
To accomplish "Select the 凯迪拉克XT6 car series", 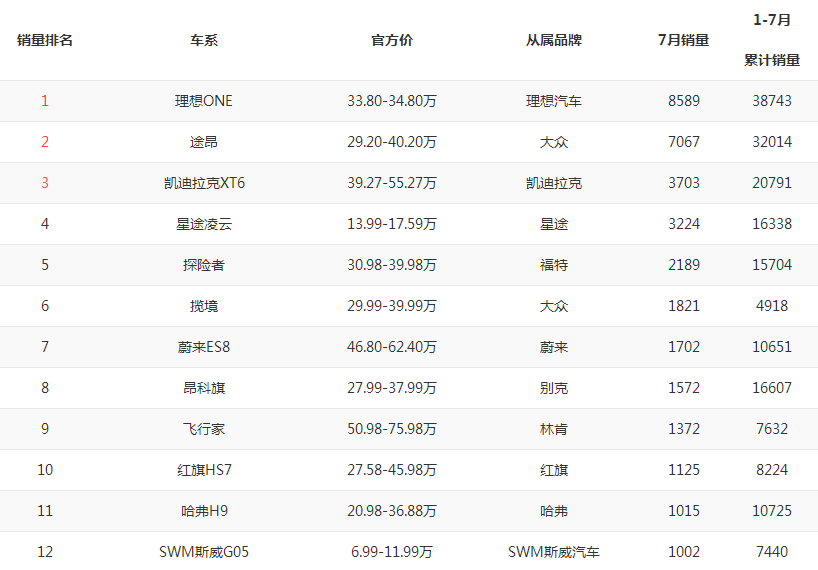I will [x=204, y=183].
